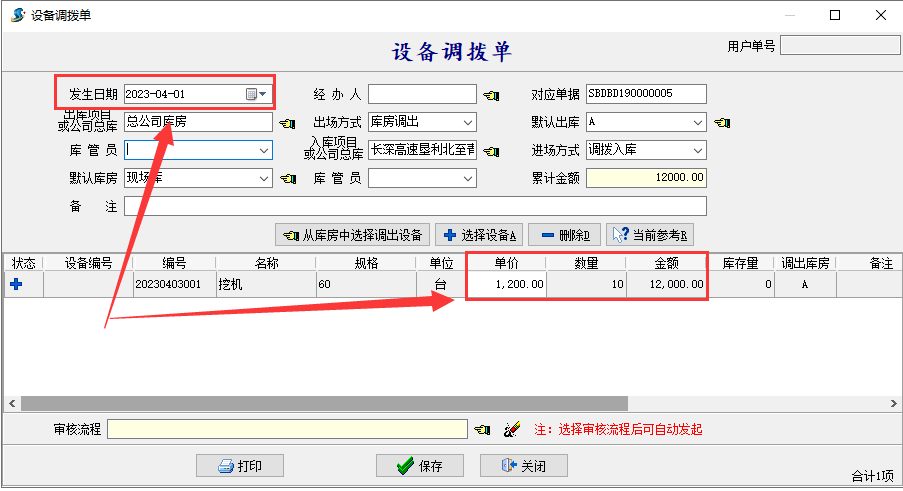Image resolution: width=903 pixels, height=491 pixels.
Task: Click the lookup hand icon beside 默认库房 dropdown
Action: pos(287,179)
